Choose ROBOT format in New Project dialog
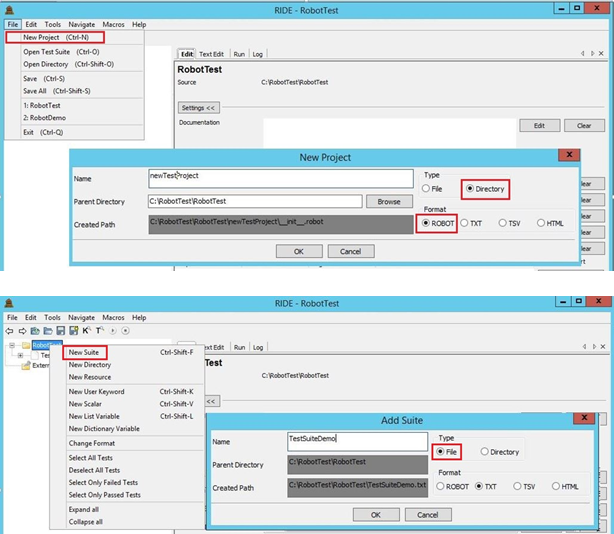 438,223
